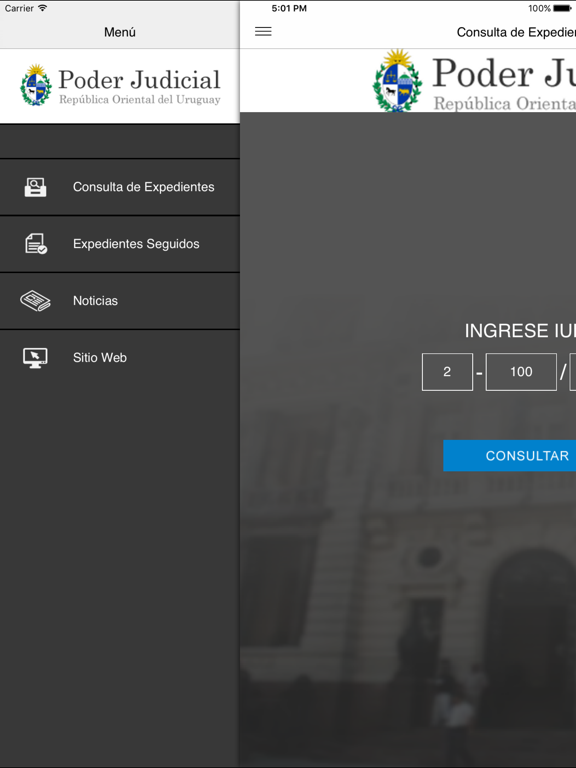Click the blue CONSULTAR button

(509, 456)
